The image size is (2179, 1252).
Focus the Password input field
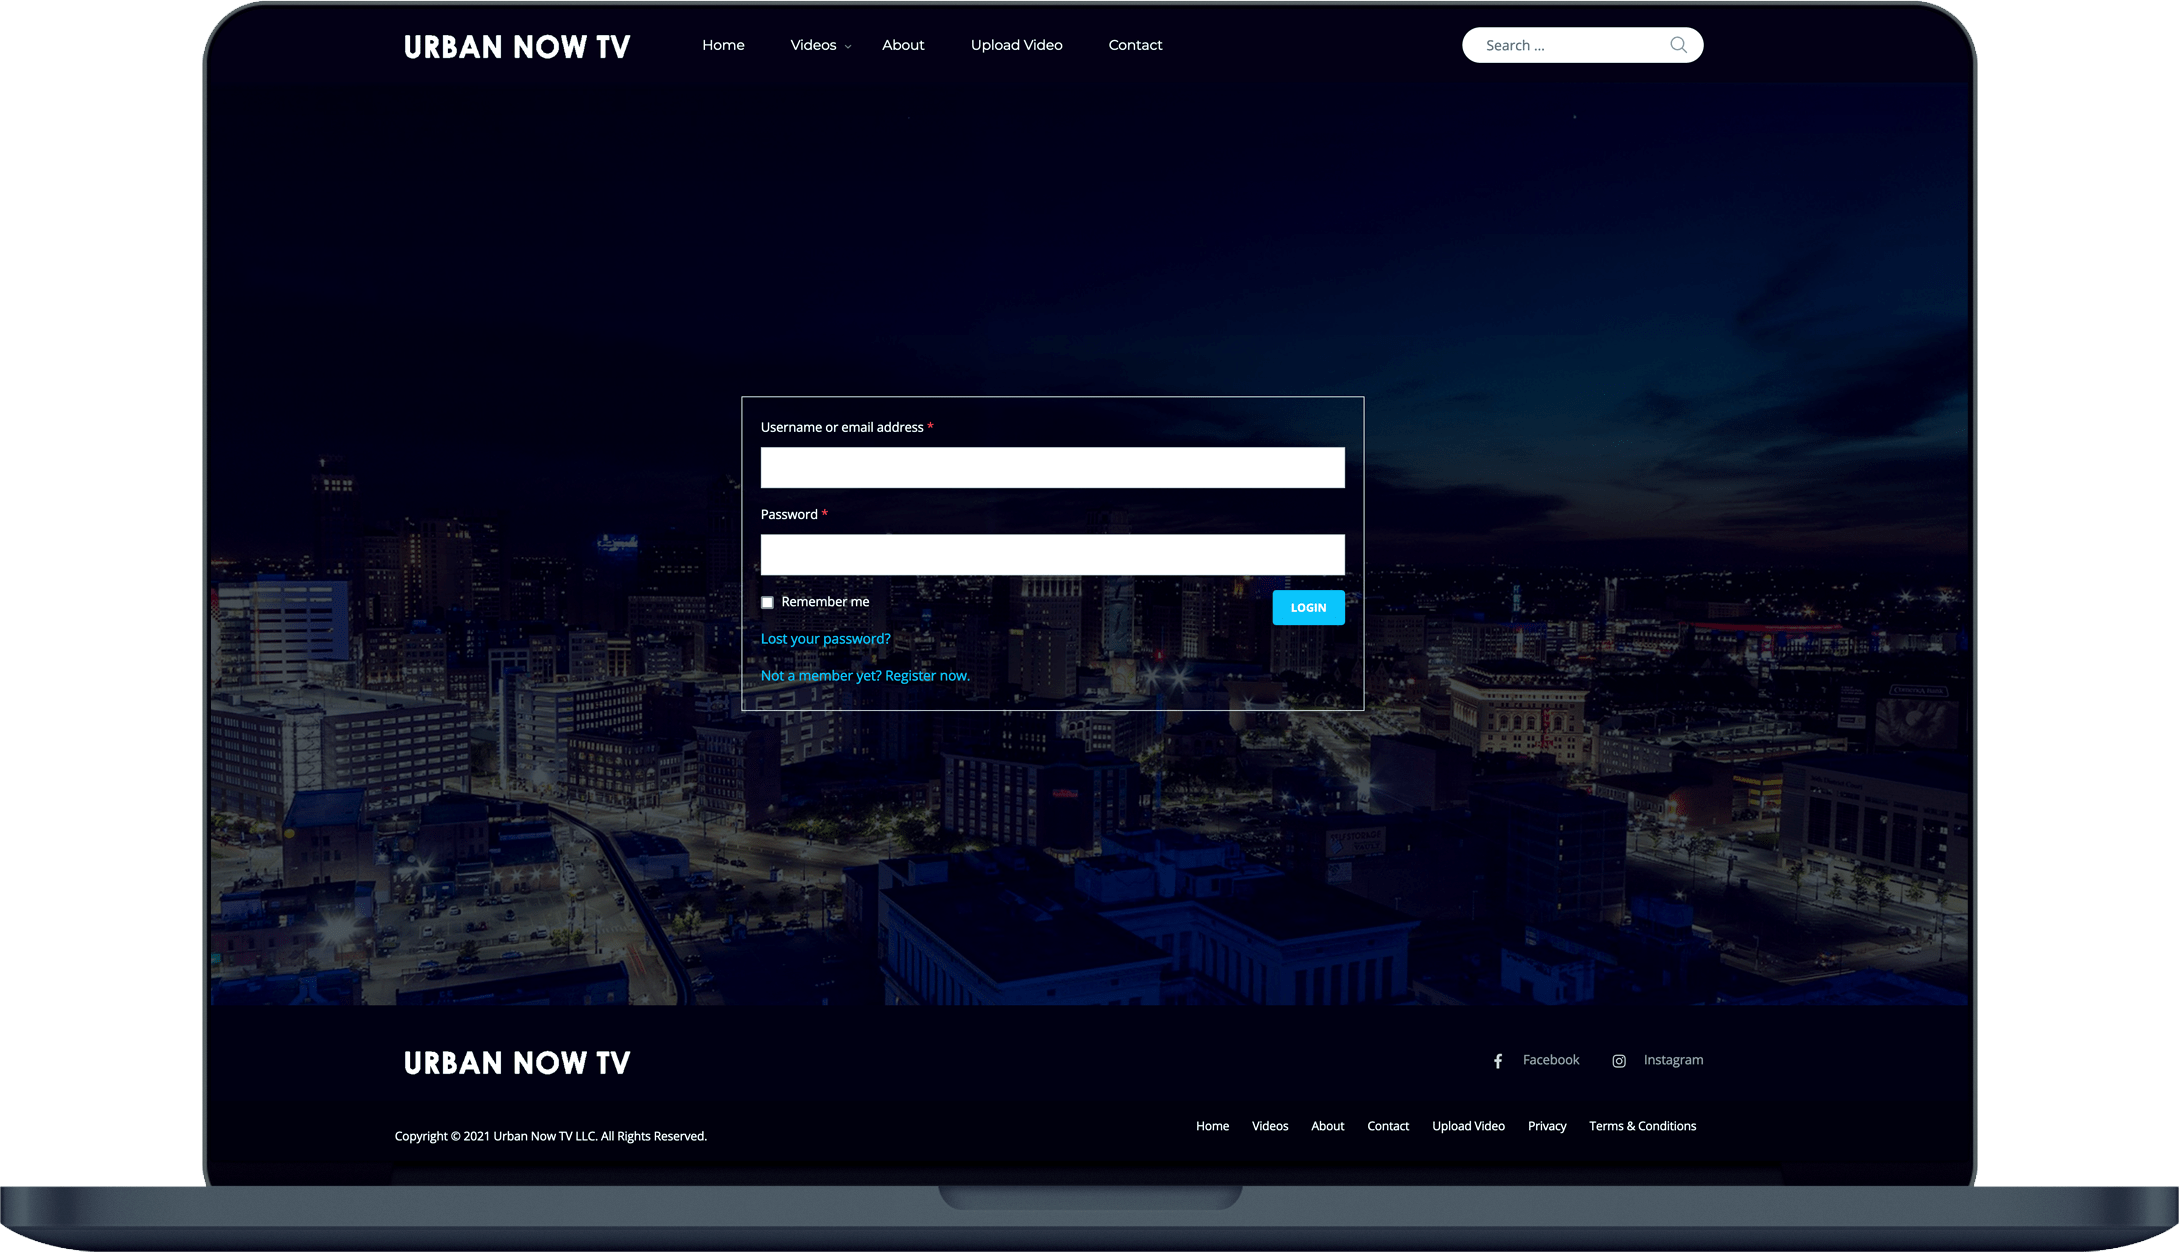(1052, 555)
